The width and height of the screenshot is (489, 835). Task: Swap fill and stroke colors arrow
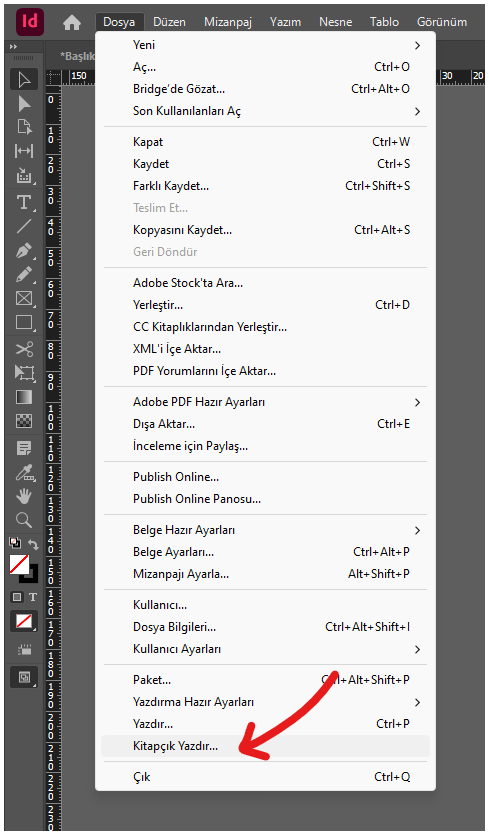tap(33, 544)
